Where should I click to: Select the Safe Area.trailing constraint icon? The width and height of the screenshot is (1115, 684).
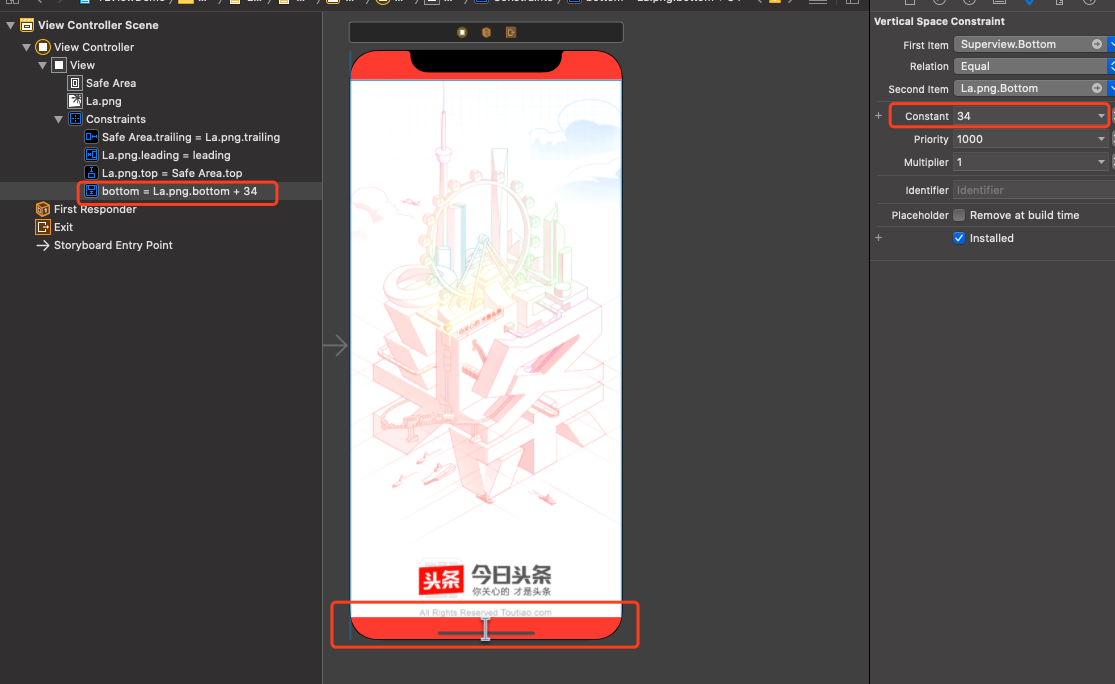pyautogui.click(x=91, y=137)
